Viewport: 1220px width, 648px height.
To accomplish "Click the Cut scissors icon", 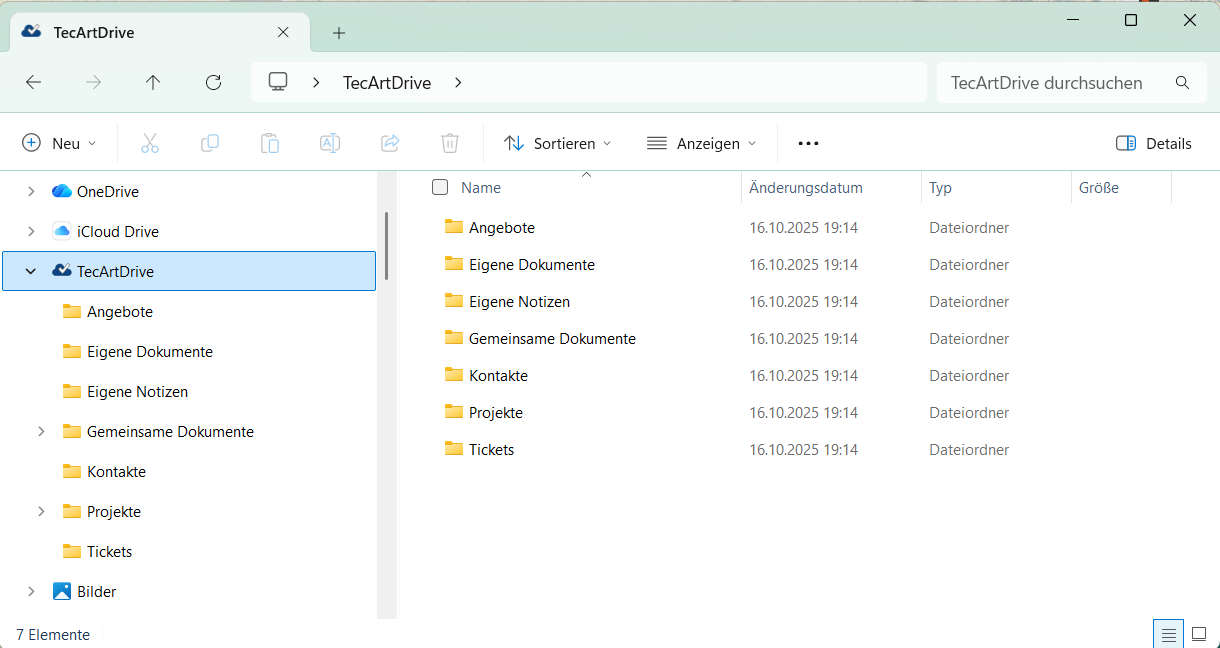I will (150, 143).
